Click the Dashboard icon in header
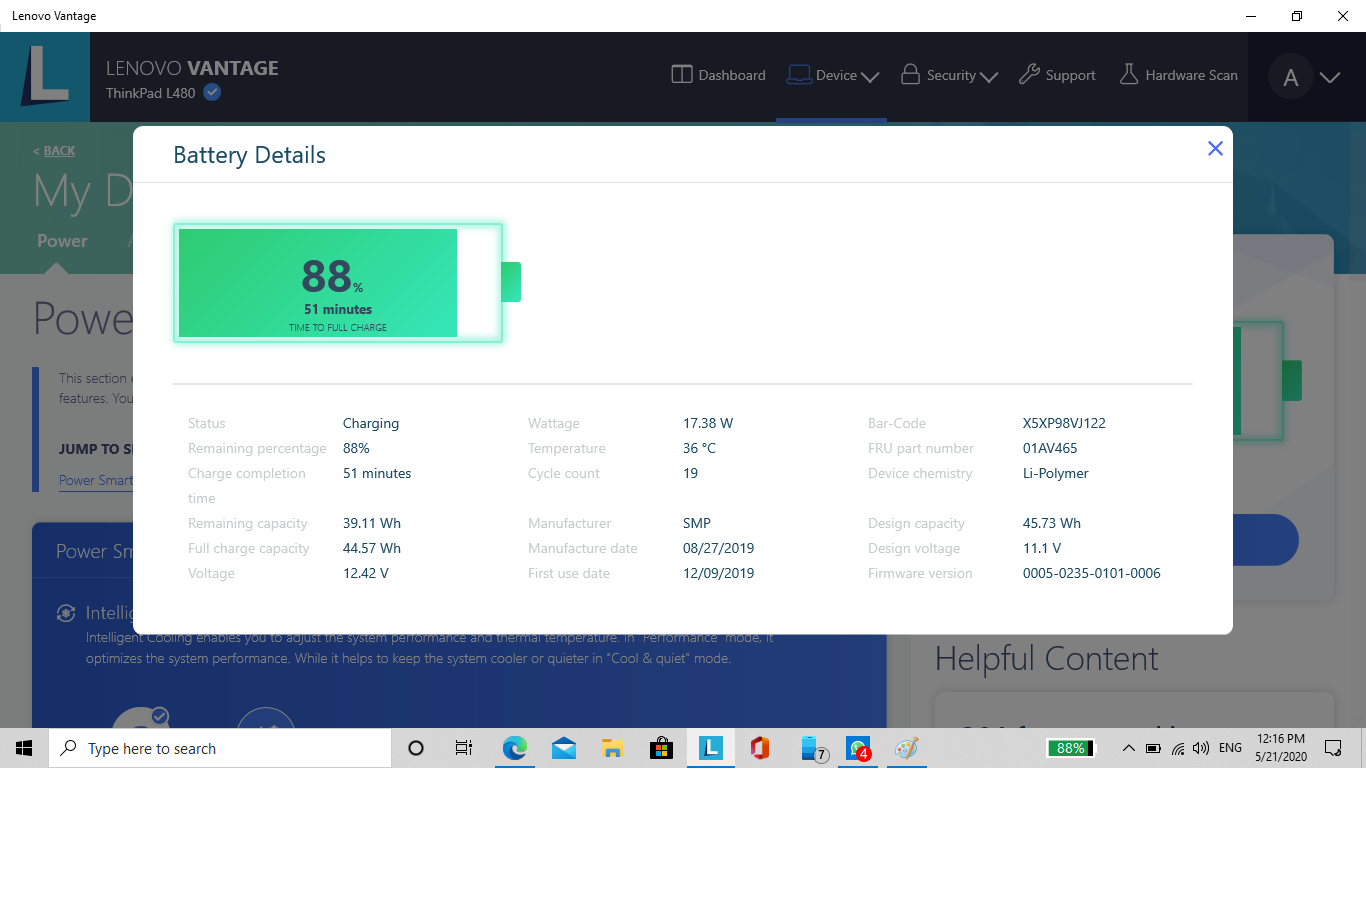Screen dimensions: 1366x907 click(682, 75)
